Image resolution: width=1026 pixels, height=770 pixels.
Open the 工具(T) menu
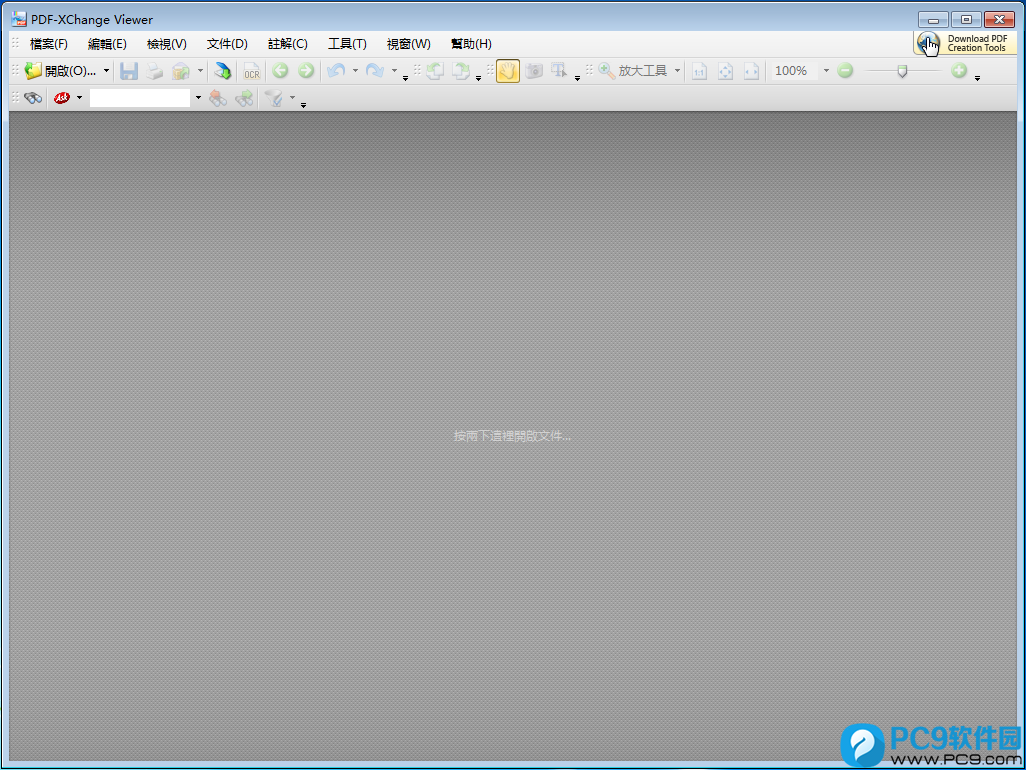coord(347,44)
